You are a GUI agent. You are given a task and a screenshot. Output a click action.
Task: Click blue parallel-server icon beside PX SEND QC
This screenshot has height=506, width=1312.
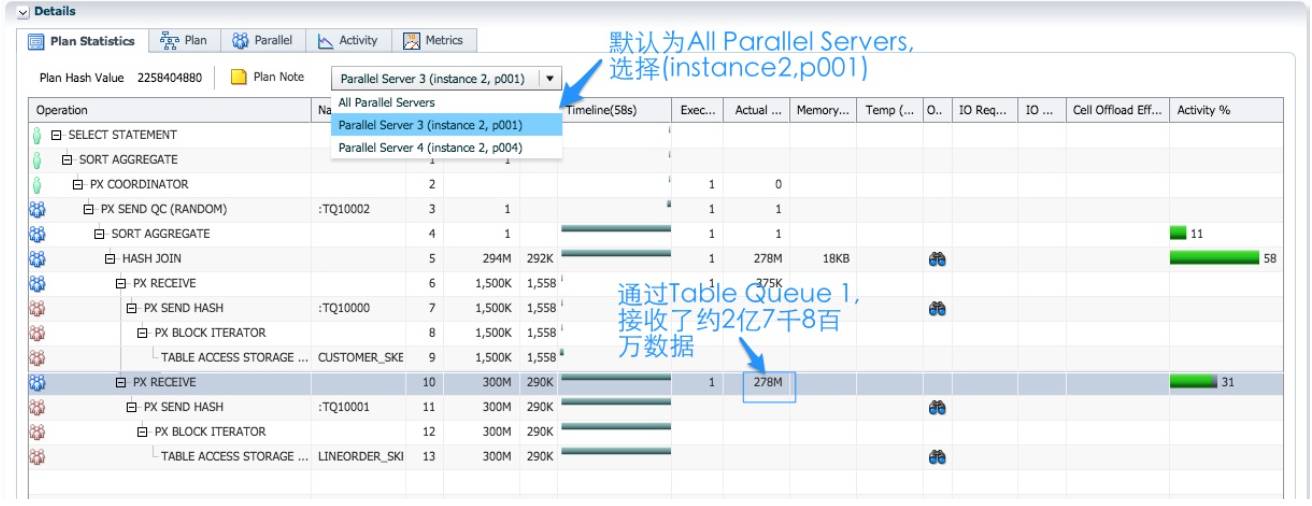pos(38,209)
